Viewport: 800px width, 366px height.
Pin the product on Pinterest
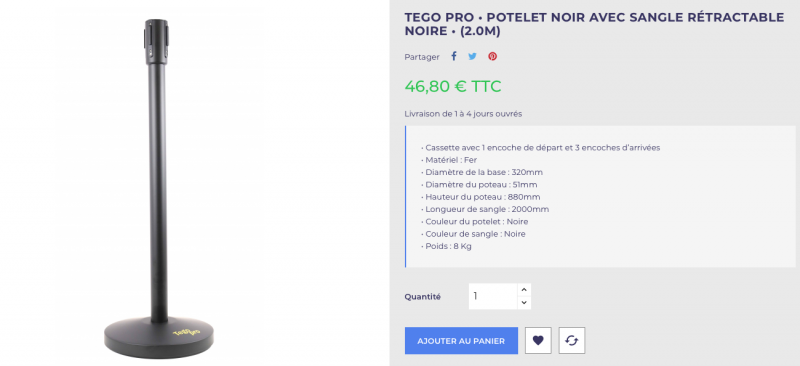click(x=492, y=57)
